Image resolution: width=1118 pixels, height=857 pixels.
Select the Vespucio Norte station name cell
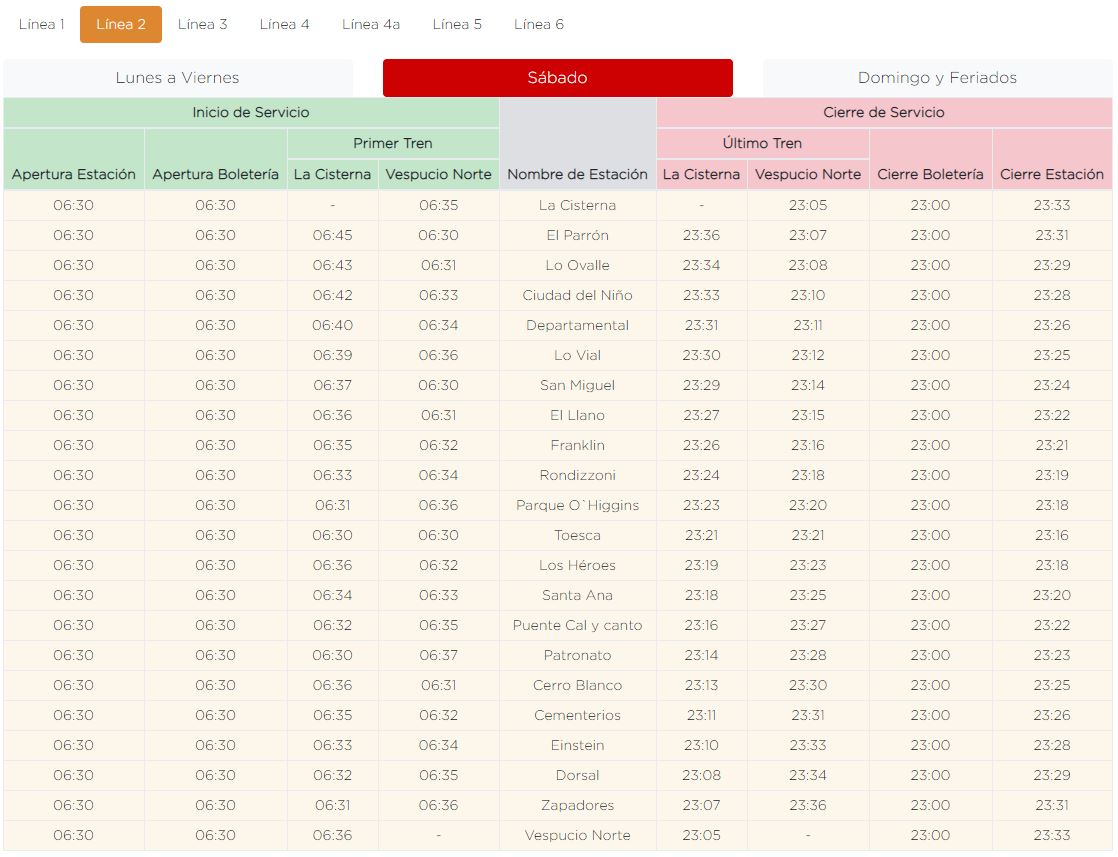click(x=578, y=835)
